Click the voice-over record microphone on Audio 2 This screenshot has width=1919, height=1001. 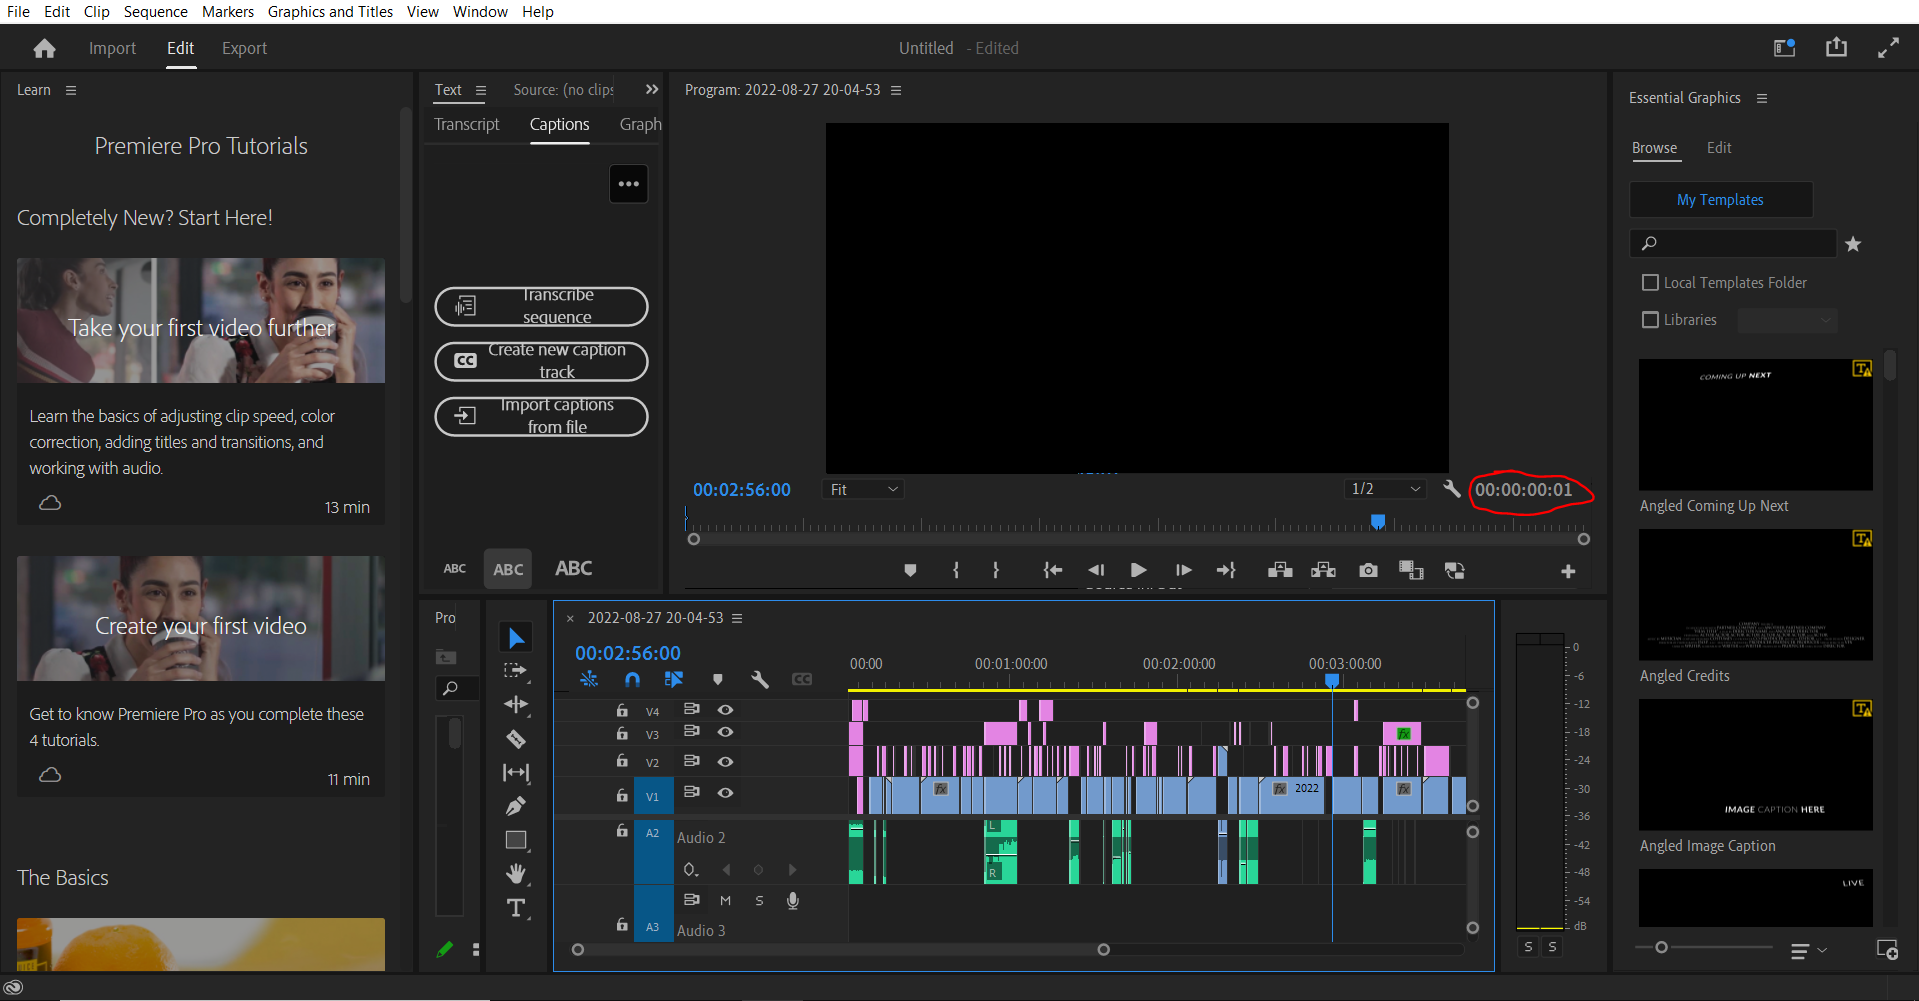tap(793, 900)
